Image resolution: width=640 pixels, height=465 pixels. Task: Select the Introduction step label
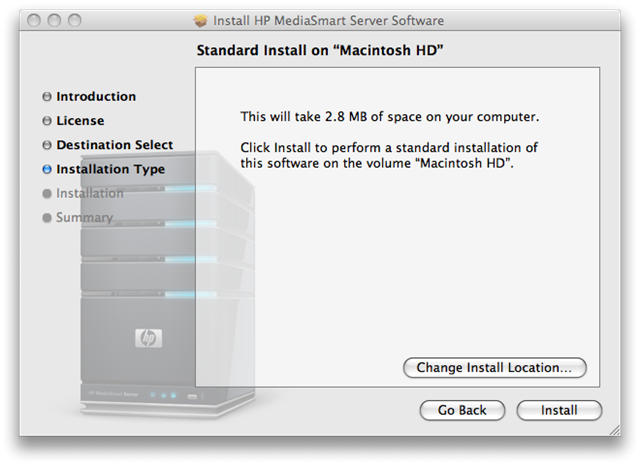pyautogui.click(x=96, y=97)
